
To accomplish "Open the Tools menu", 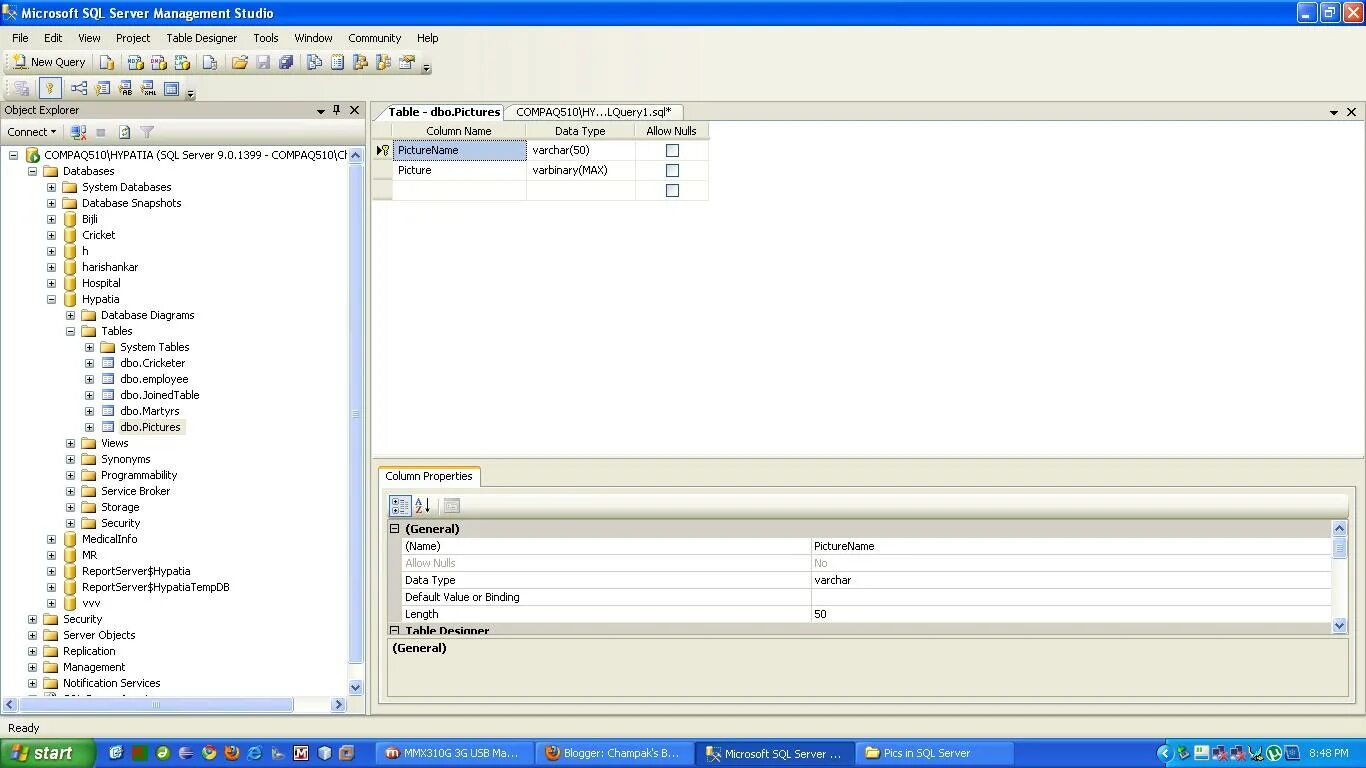I will pos(265,38).
